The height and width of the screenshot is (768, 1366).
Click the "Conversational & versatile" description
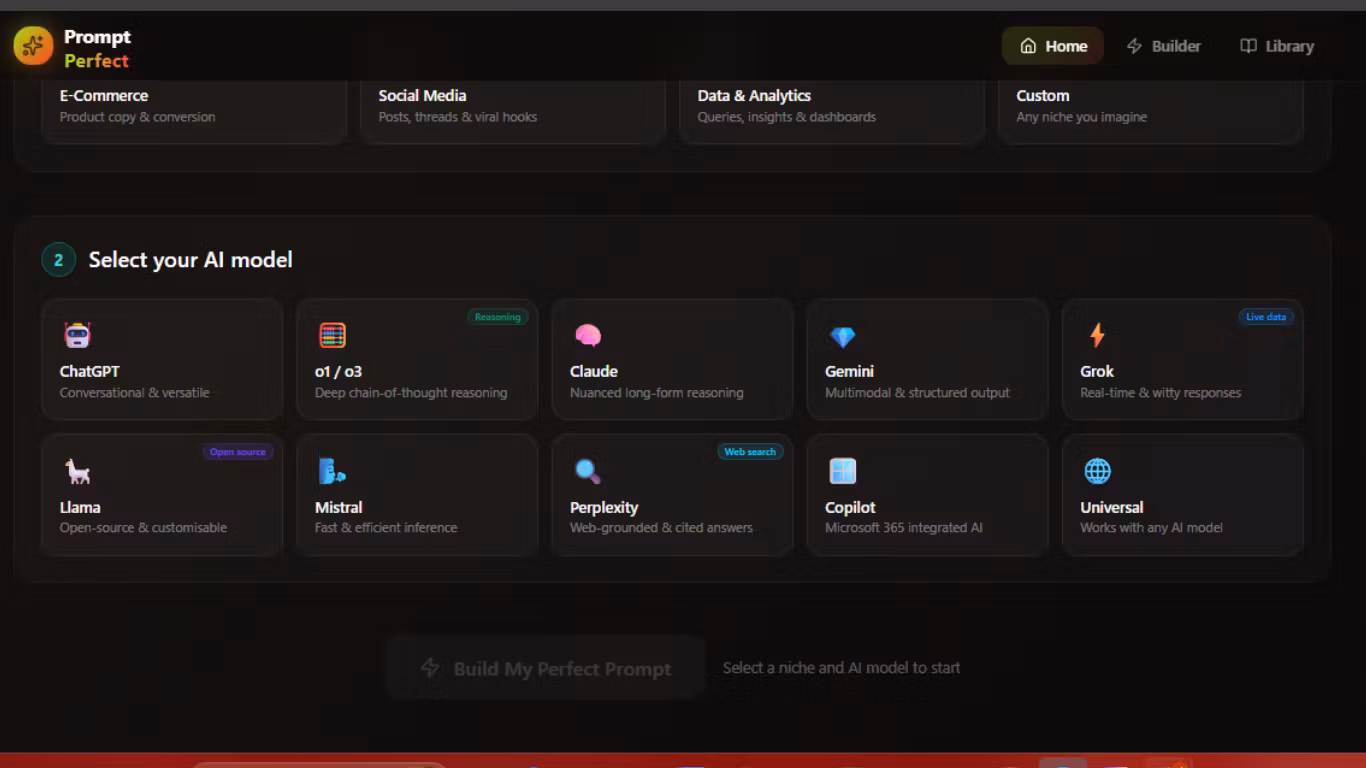pos(135,393)
